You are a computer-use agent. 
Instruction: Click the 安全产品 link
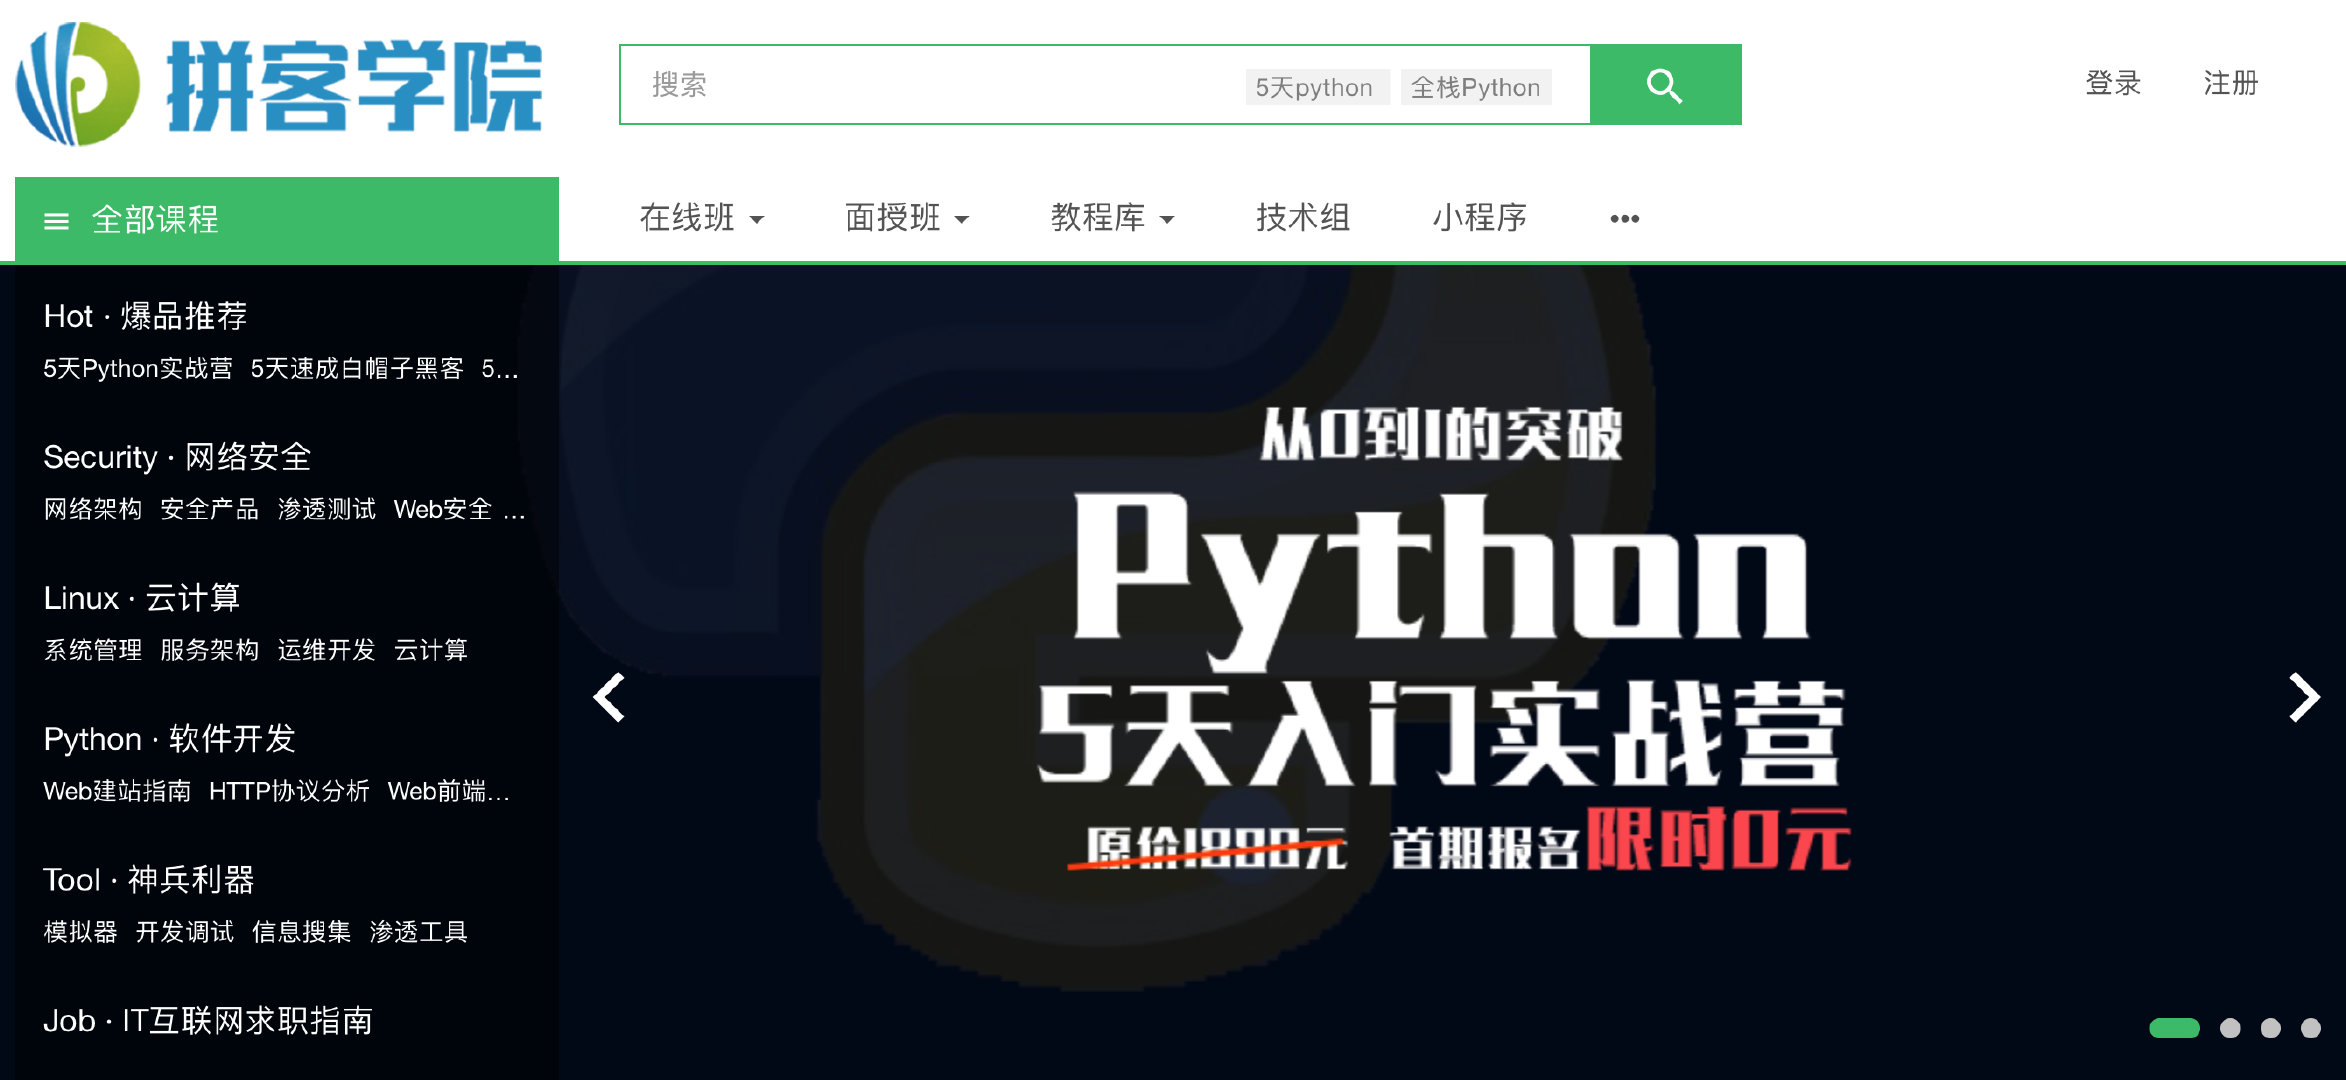(210, 510)
